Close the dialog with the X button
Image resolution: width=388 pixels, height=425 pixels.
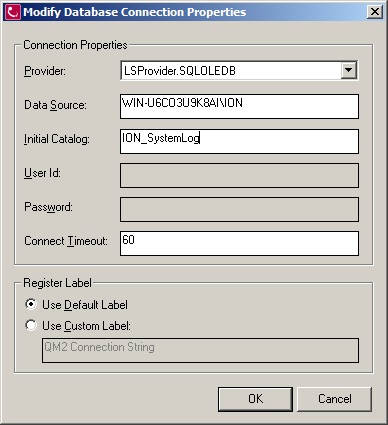[x=375, y=12]
